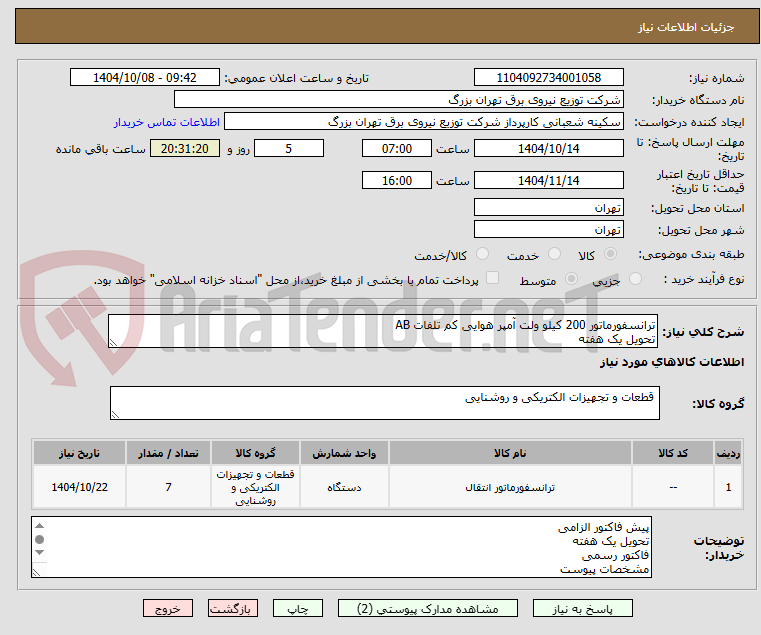This screenshot has height=635, width=761.
Task: Click the table's گروه کالا column header
Action: (255, 453)
